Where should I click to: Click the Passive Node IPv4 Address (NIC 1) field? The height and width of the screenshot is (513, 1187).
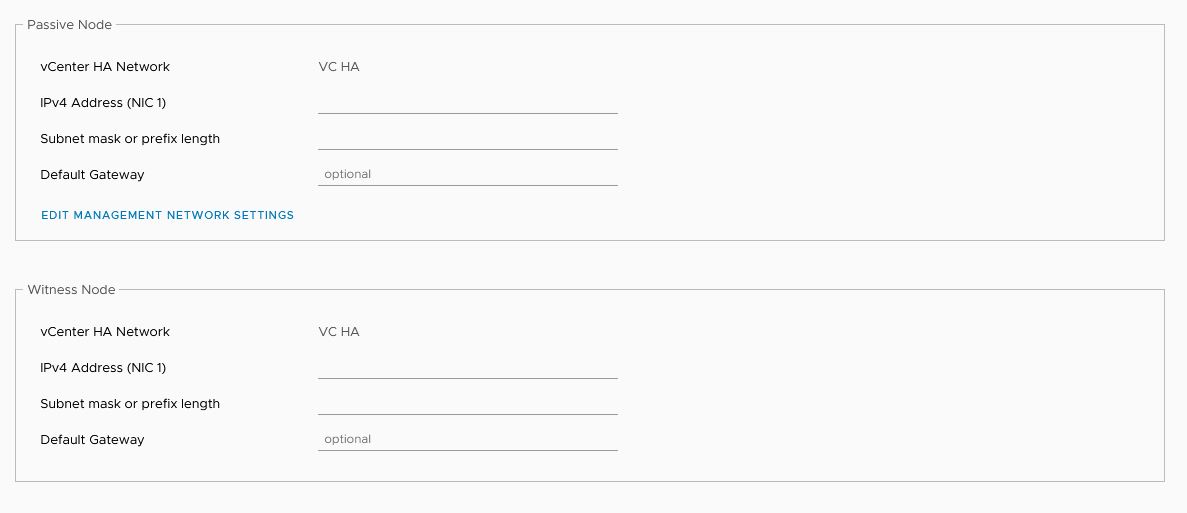(x=468, y=103)
